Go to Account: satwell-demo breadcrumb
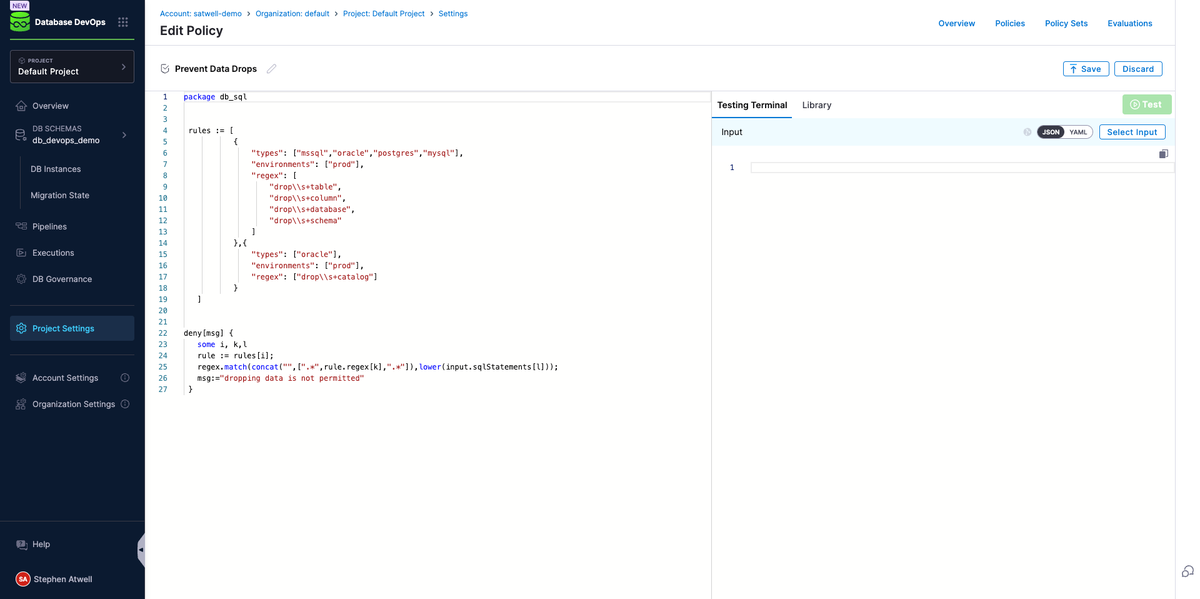This screenshot has width=1200, height=599. coord(201,14)
